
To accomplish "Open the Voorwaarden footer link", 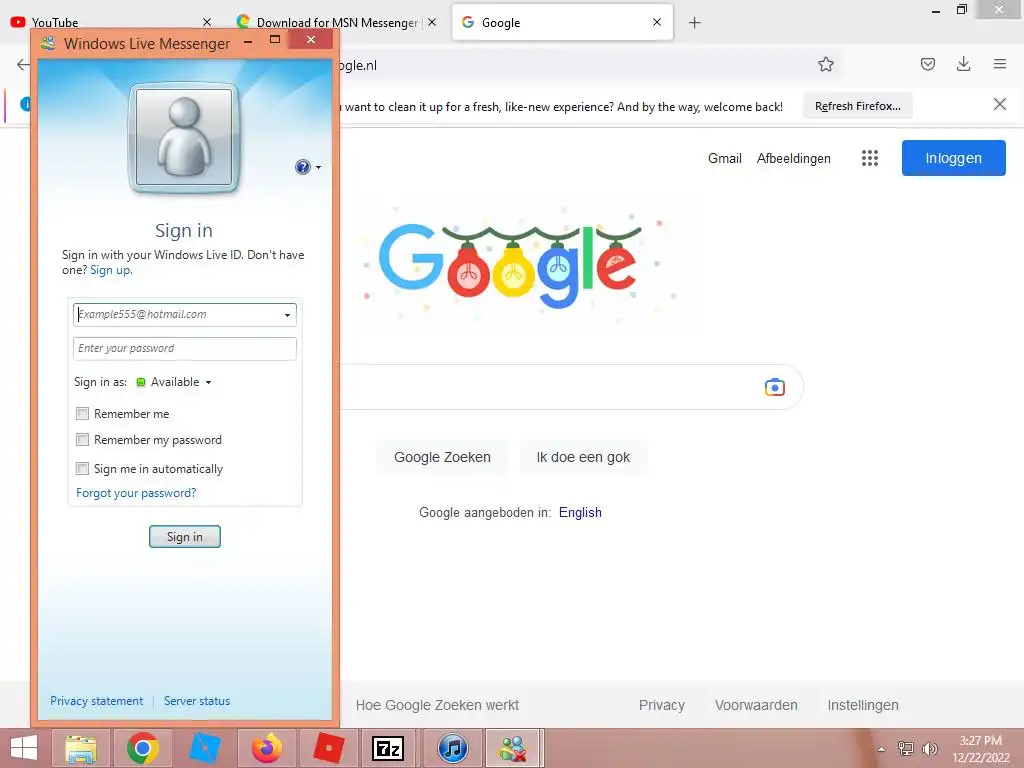I will tap(756, 705).
